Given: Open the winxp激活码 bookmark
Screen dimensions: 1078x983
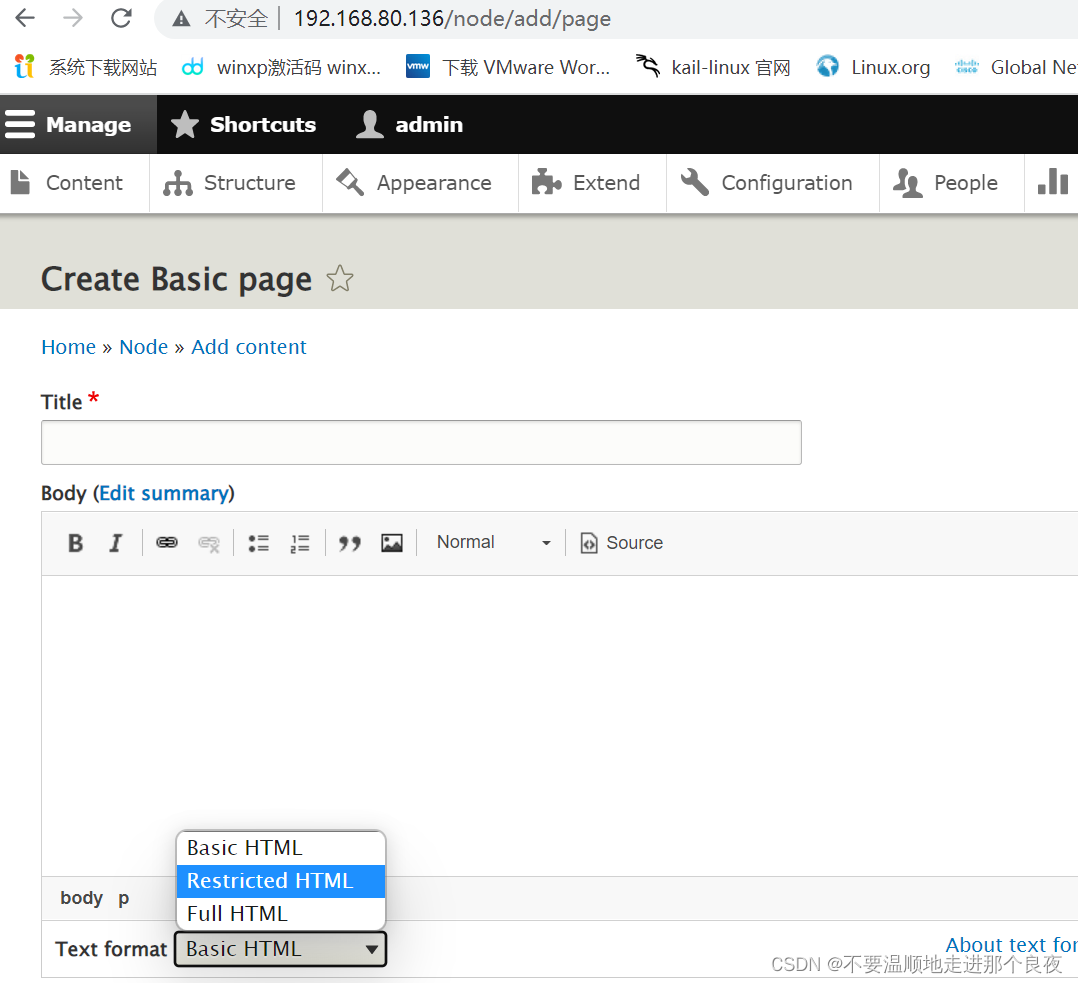Looking at the screenshot, I should [281, 67].
